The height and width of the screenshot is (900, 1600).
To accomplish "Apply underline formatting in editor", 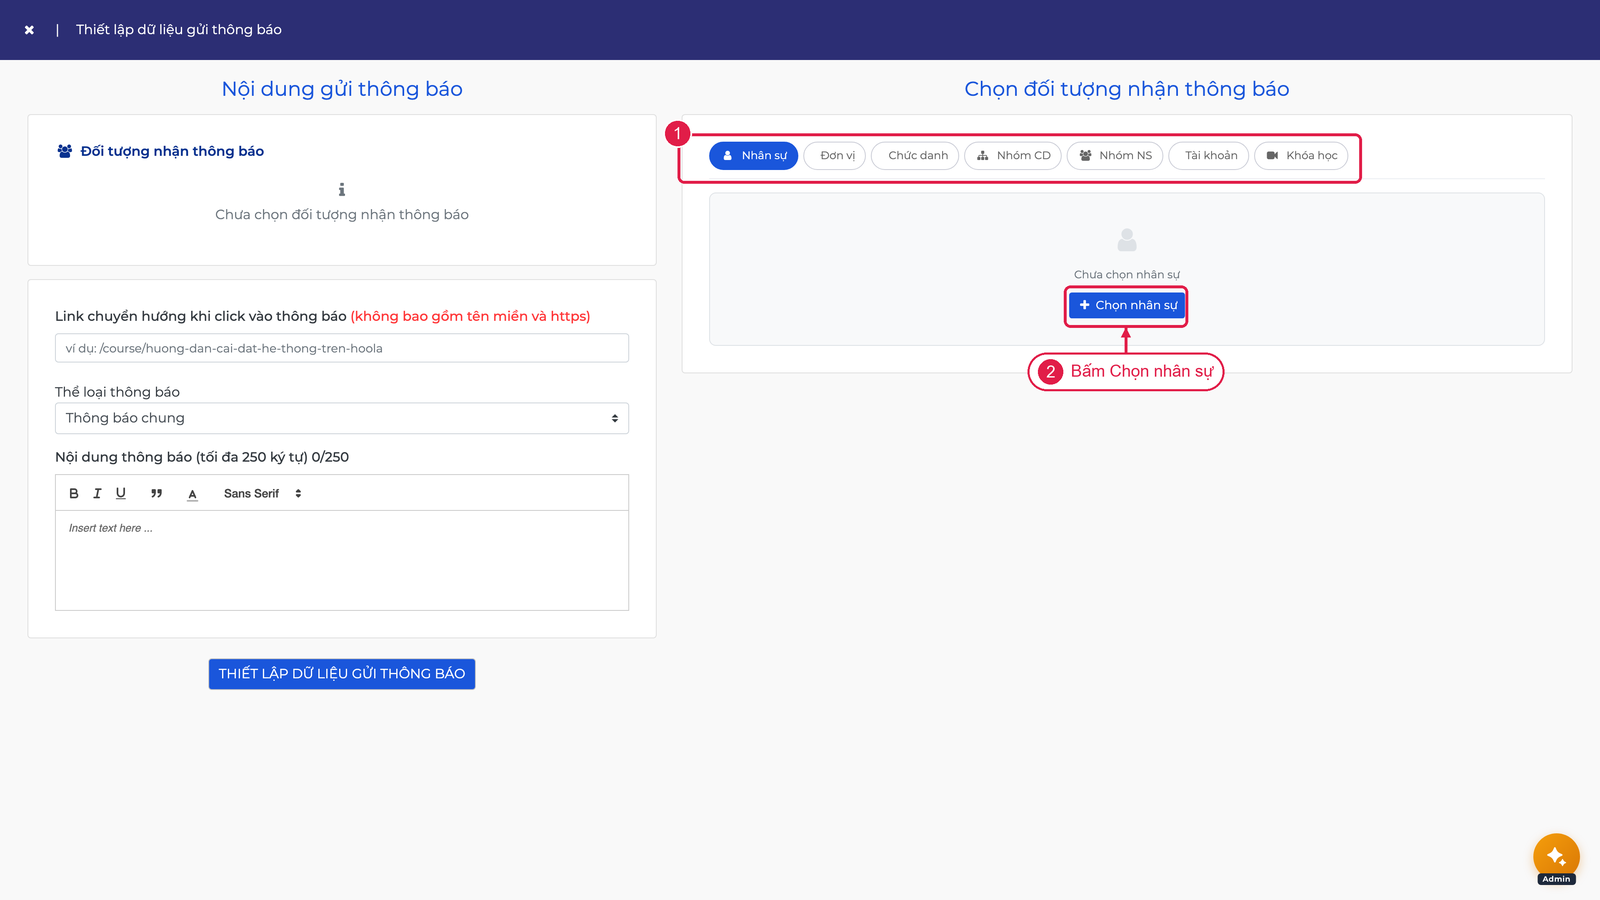I will click(x=121, y=493).
